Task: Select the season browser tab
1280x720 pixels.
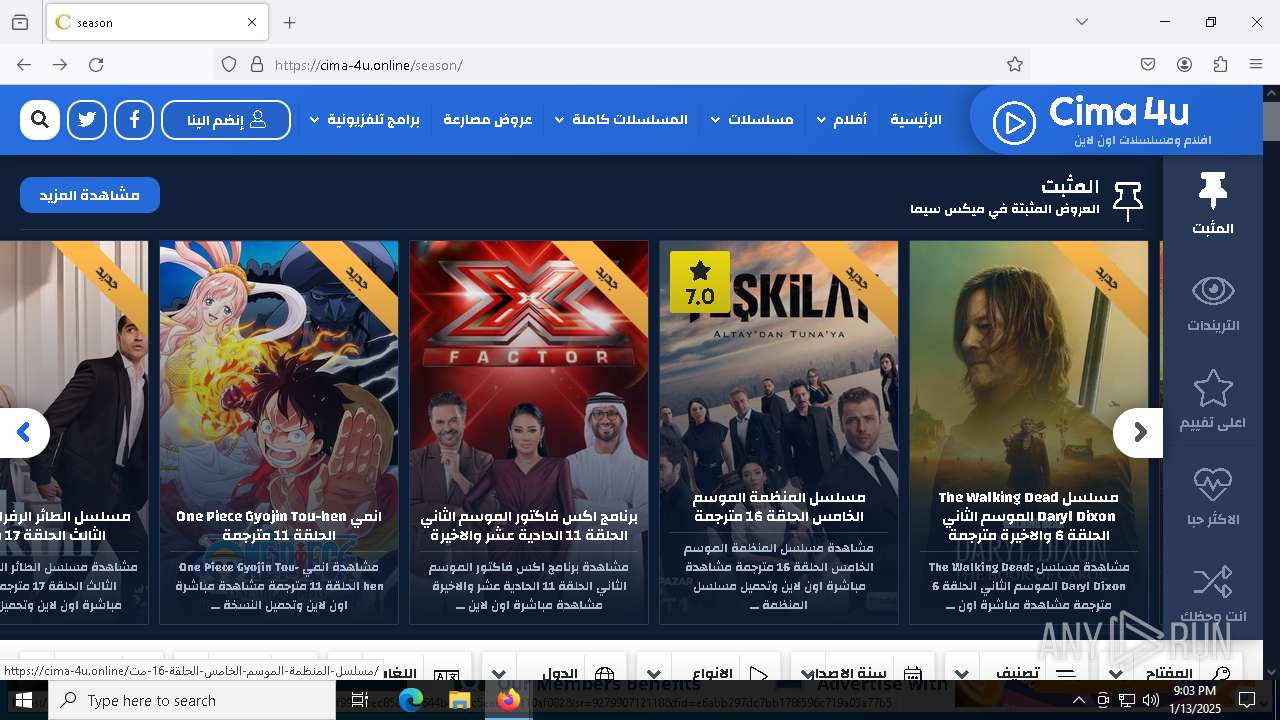Action: (x=158, y=22)
